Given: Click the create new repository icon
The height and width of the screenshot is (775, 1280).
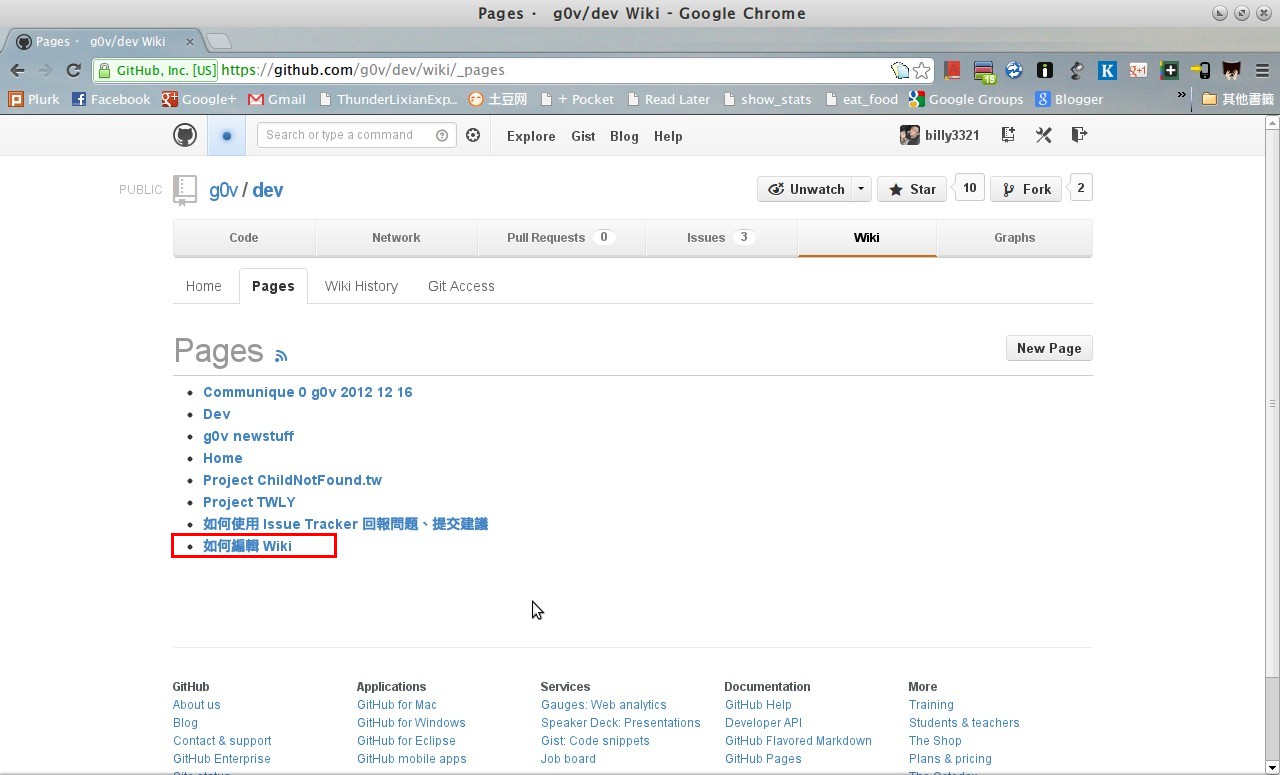Looking at the screenshot, I should coord(1008,135).
